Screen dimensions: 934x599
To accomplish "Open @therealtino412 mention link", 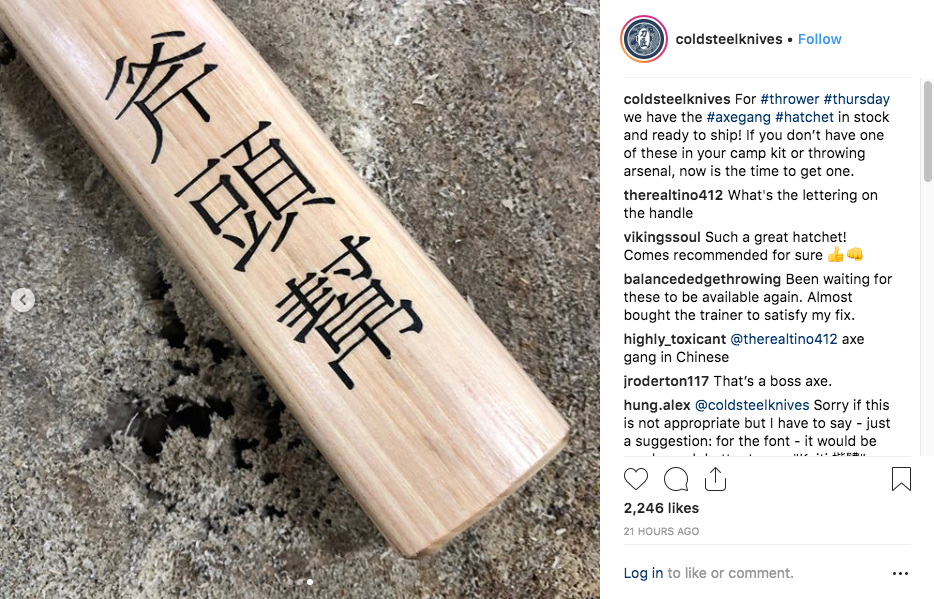I will 784,339.
